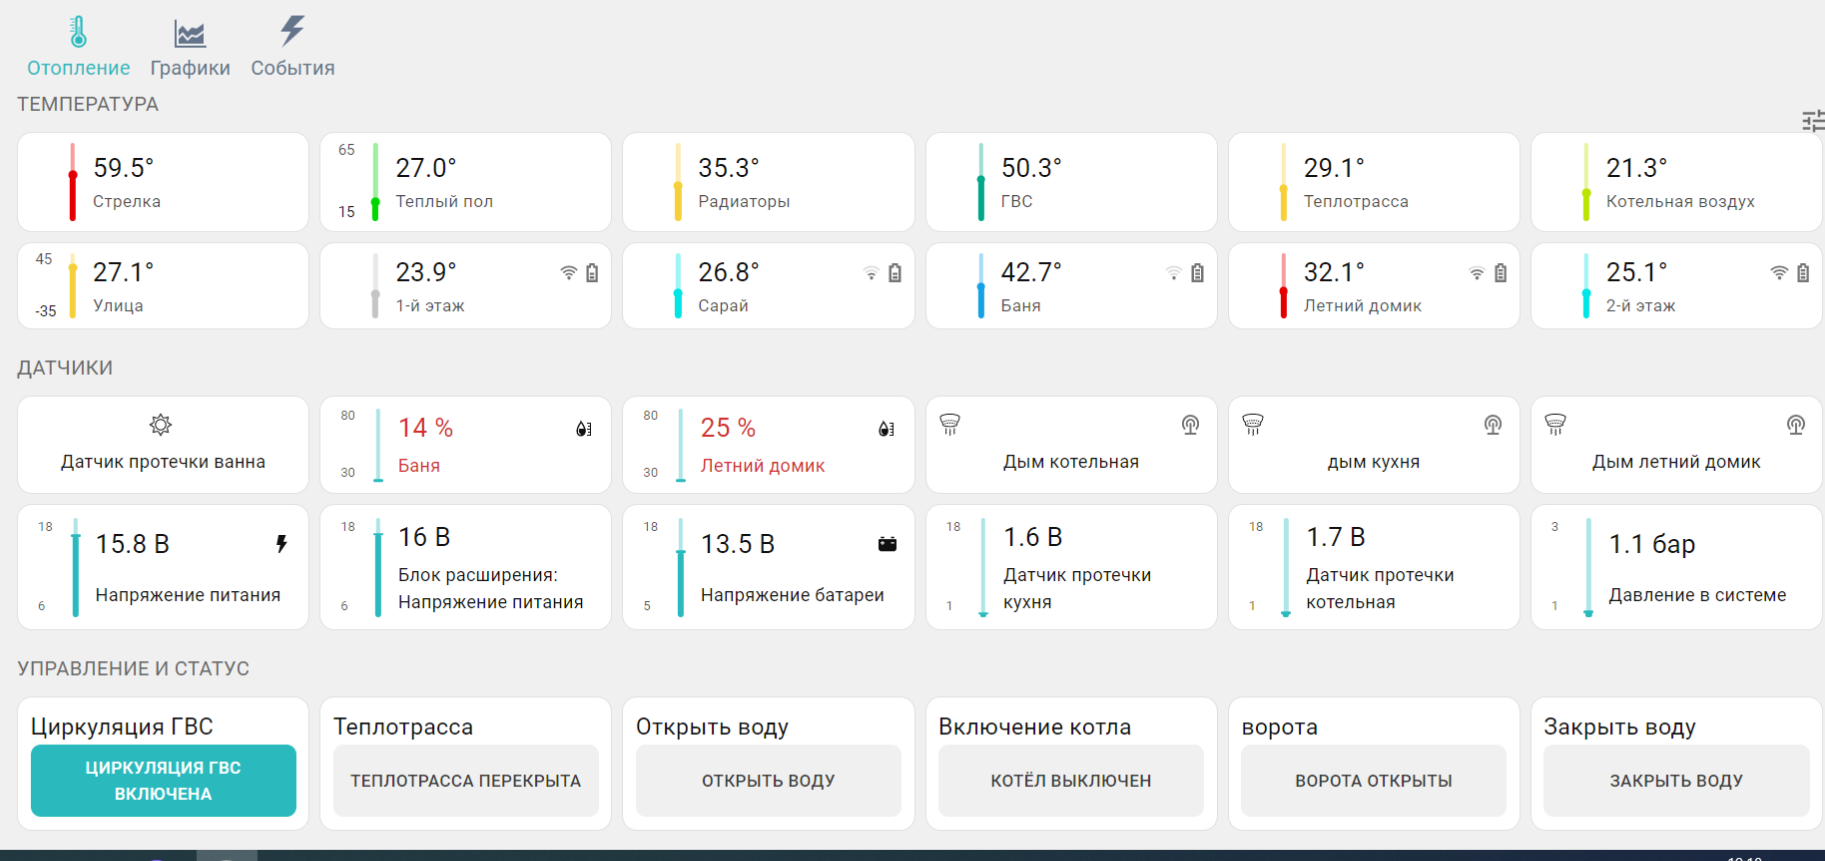Toggle Циркуляция ГВС включена button
This screenshot has width=1825, height=861.
click(x=163, y=780)
